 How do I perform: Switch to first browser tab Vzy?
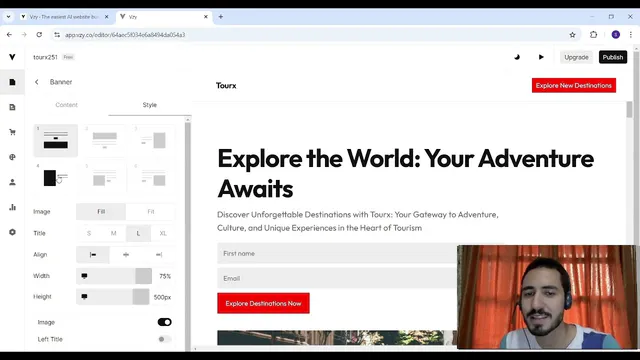tap(64, 17)
